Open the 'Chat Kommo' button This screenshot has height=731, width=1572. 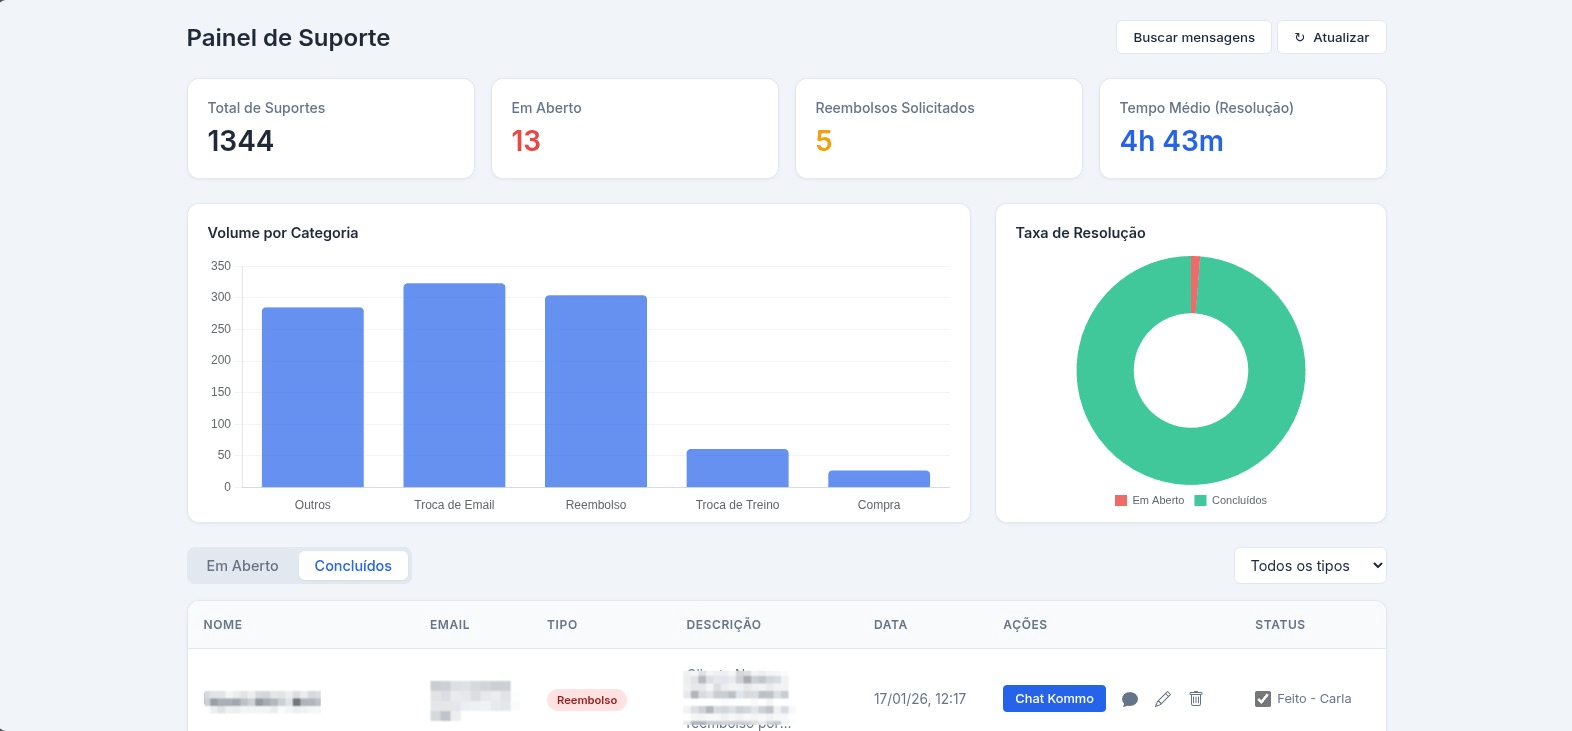click(1054, 699)
